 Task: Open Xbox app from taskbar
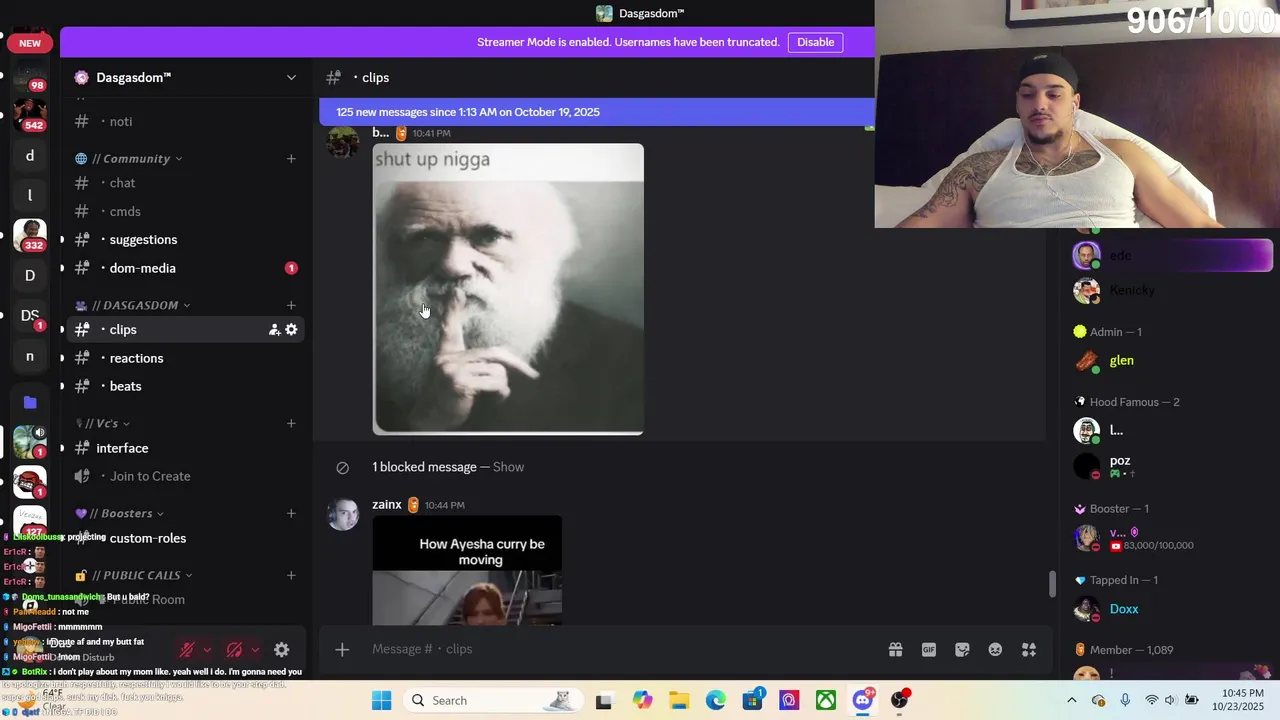(x=826, y=700)
